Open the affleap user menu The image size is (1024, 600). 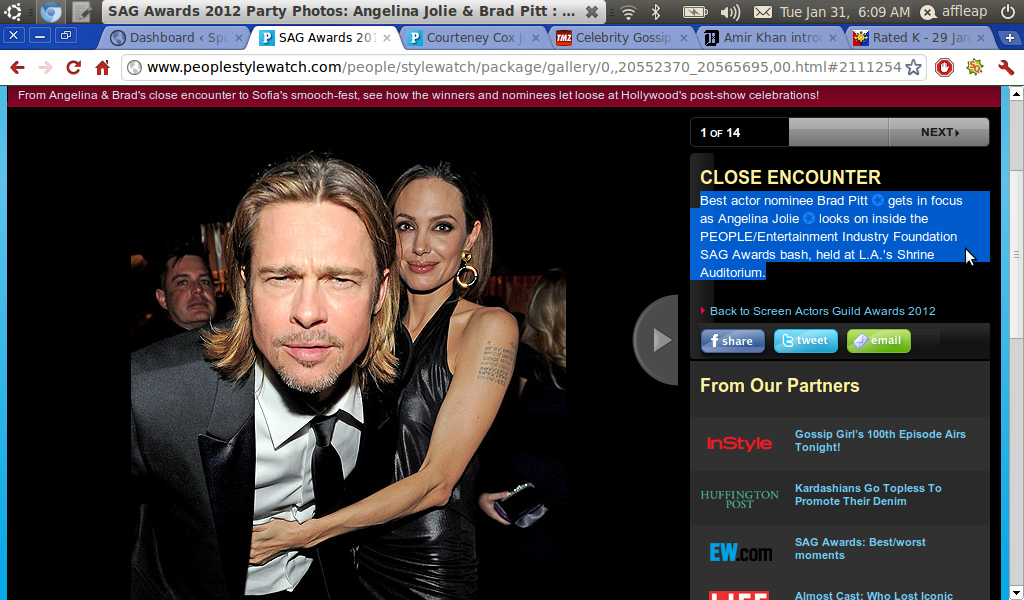954,12
